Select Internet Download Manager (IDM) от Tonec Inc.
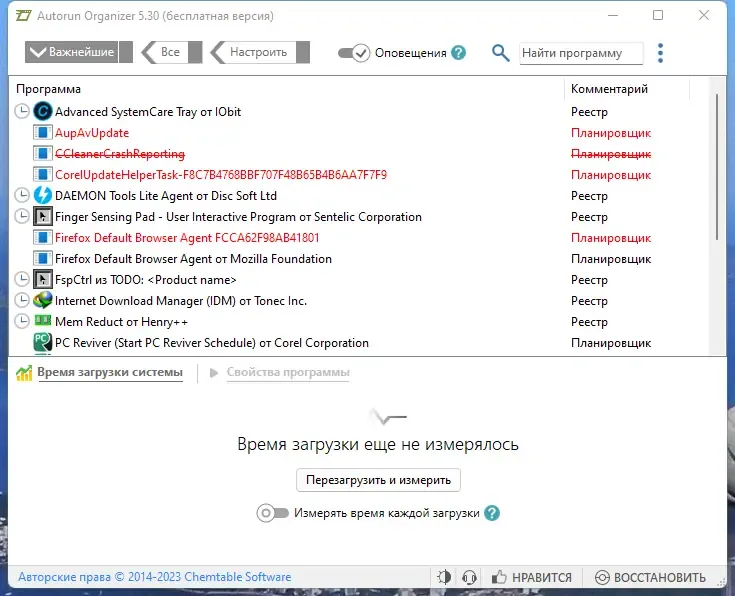 click(181, 301)
